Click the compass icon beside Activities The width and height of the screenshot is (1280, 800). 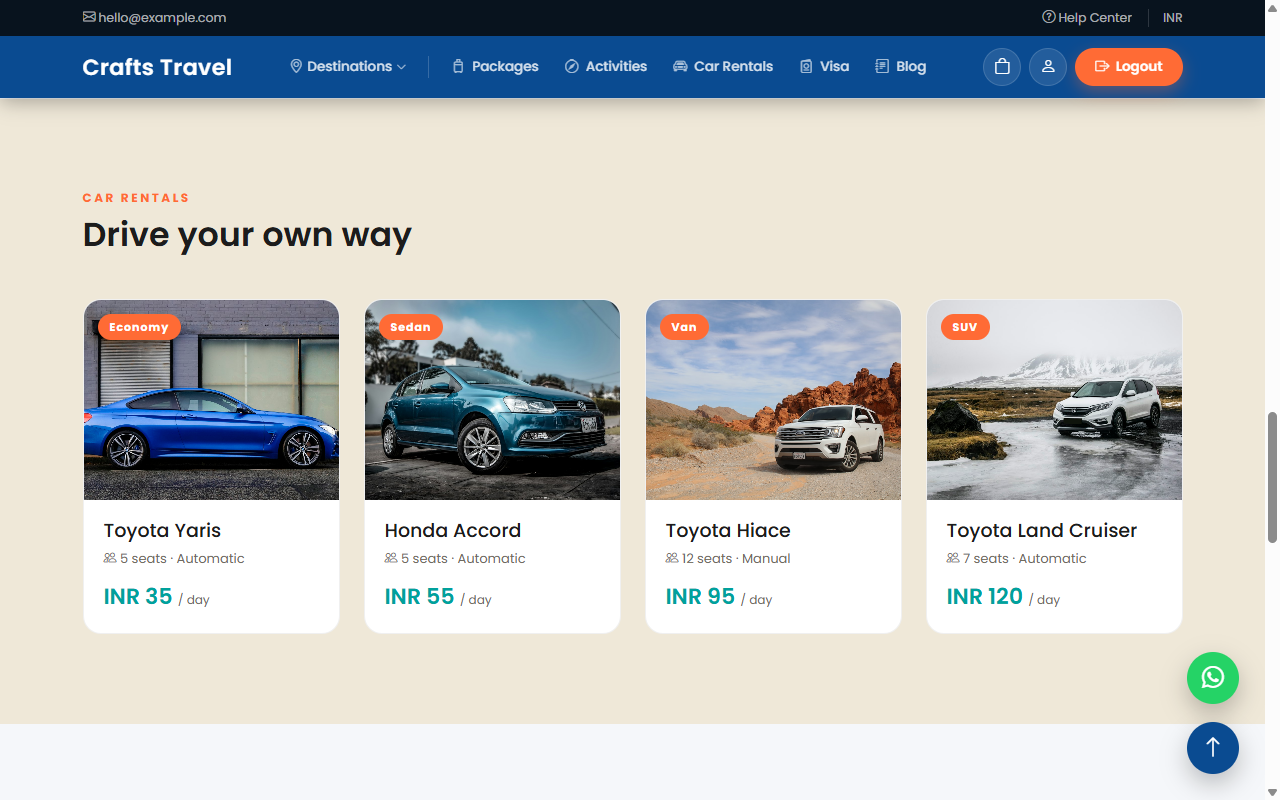[572, 67]
